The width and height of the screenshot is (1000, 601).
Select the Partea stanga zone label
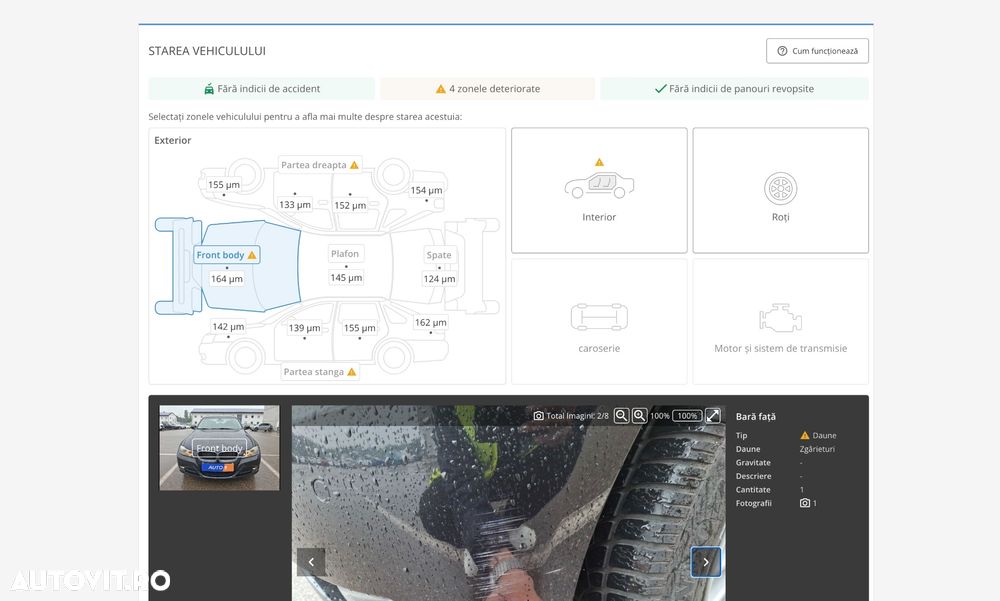click(320, 372)
